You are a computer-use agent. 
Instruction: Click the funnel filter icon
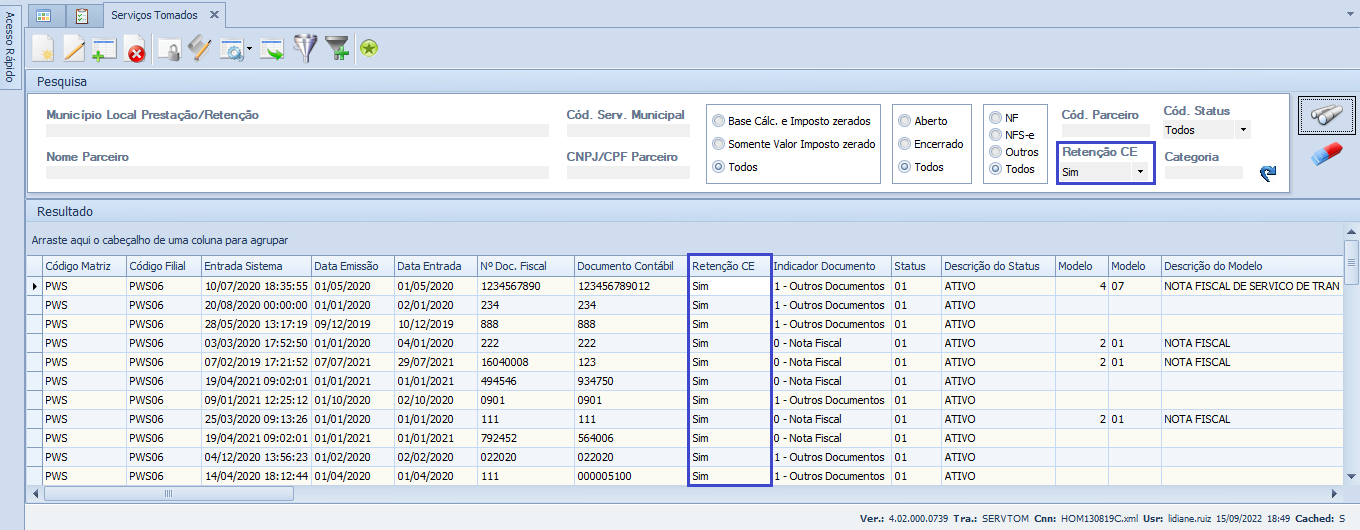305,48
